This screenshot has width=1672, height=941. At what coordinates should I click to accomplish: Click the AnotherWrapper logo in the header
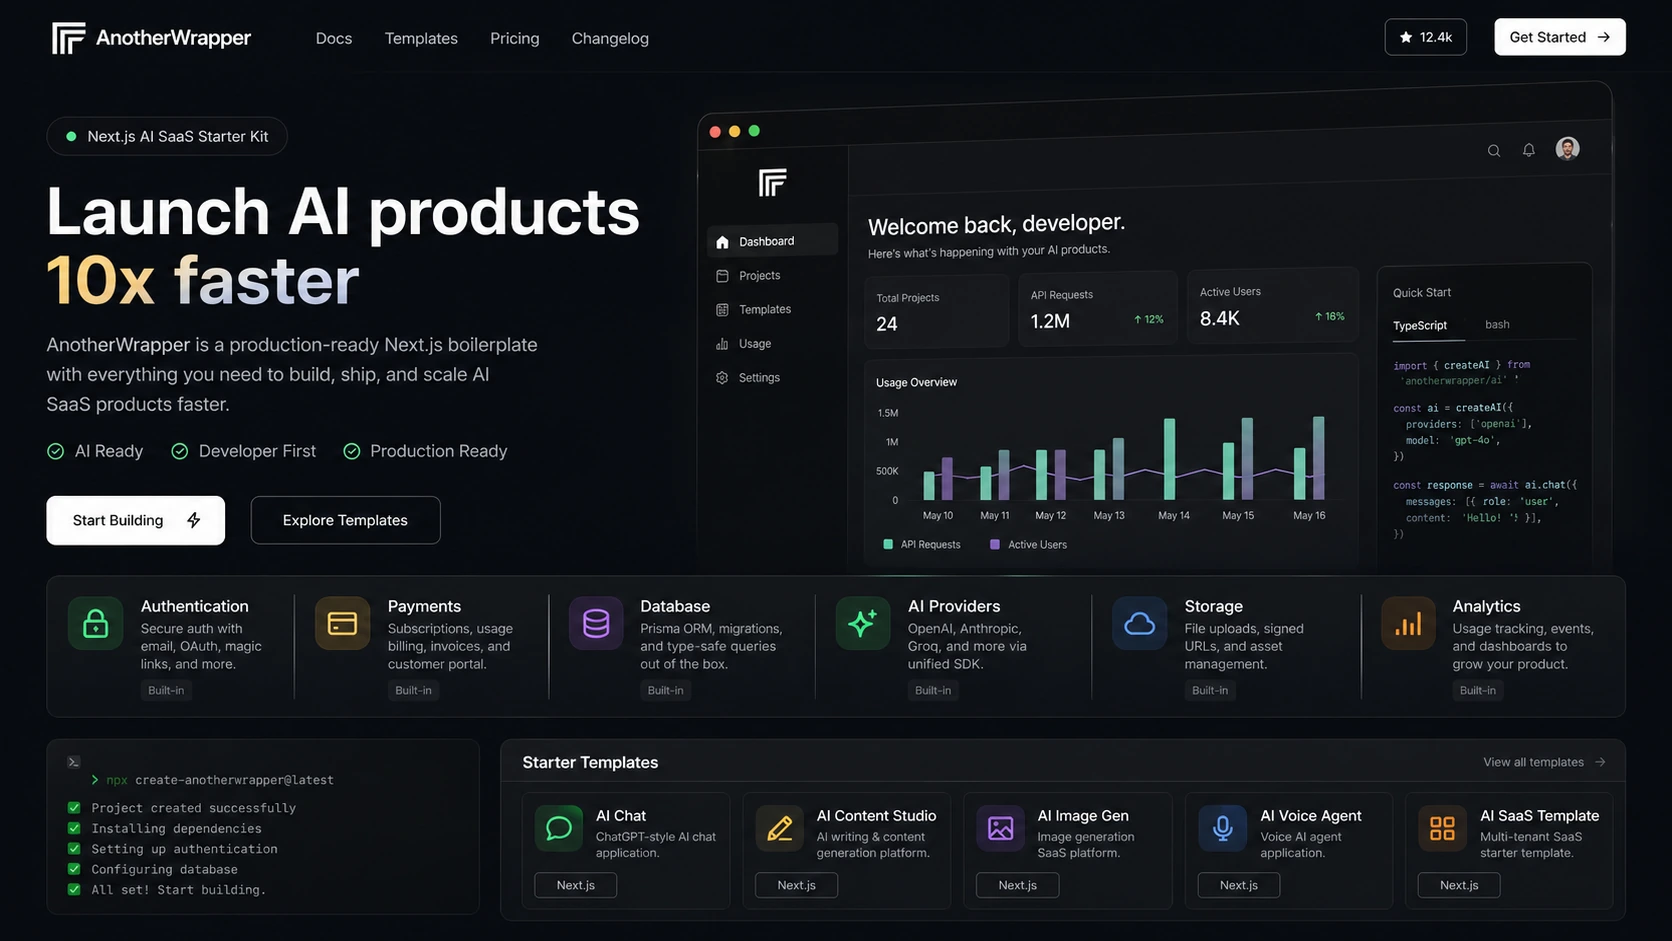[x=151, y=38]
